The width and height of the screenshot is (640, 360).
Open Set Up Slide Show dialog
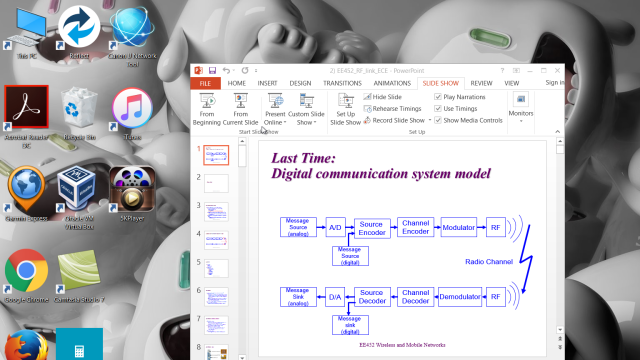pyautogui.click(x=345, y=109)
